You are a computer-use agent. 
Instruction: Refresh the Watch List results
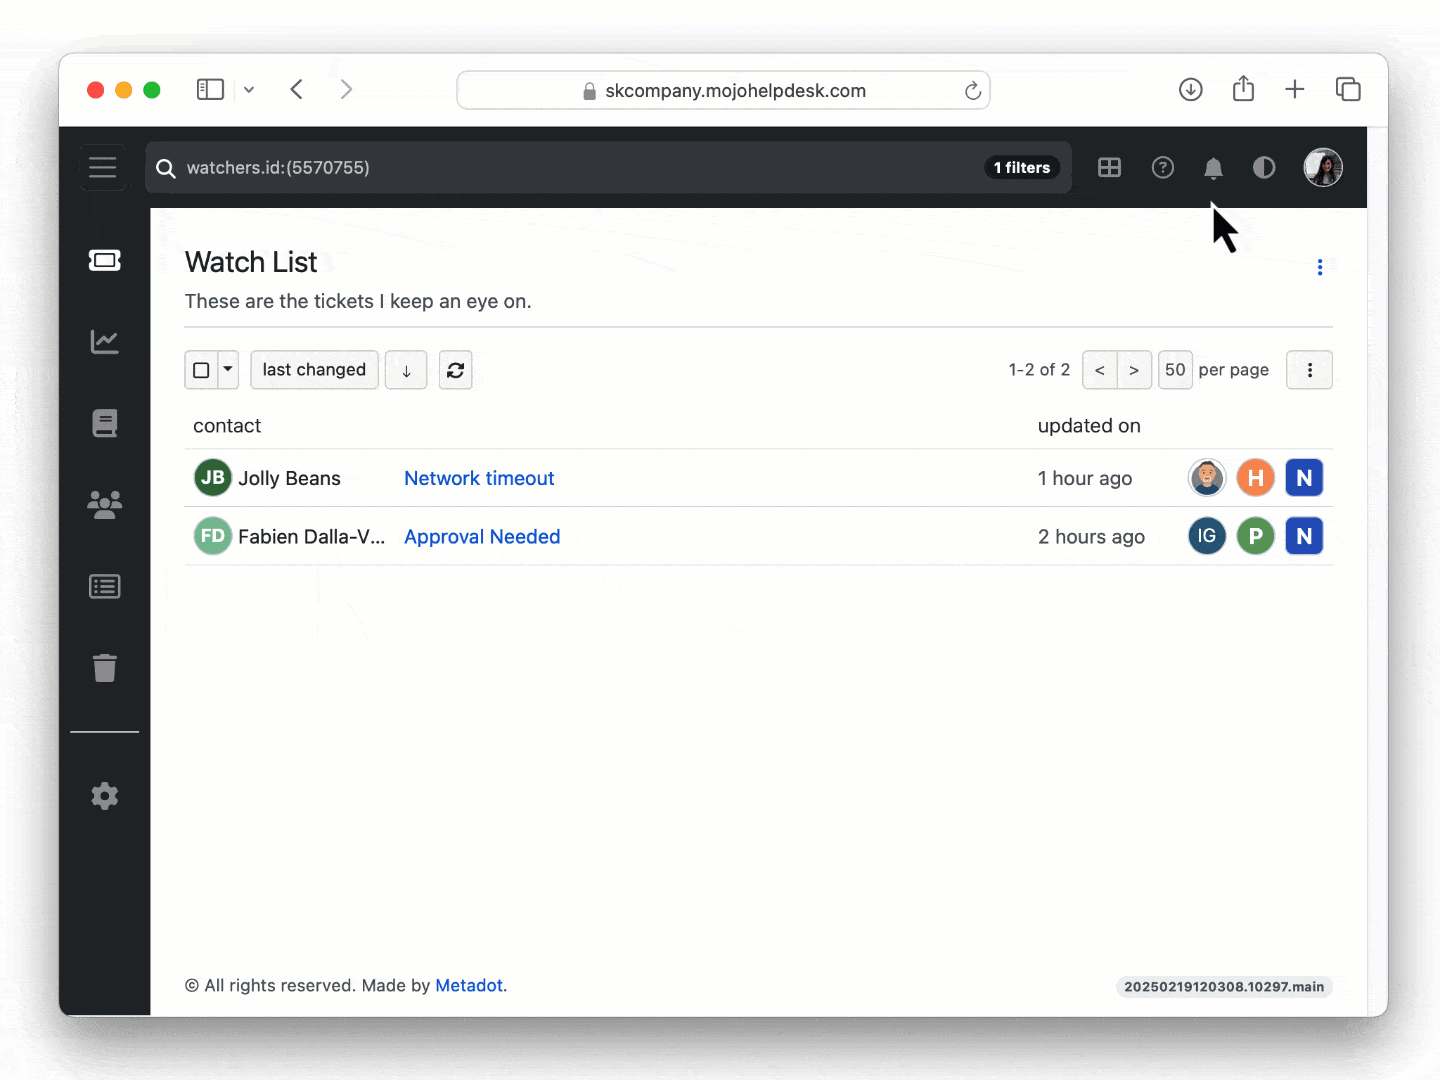tap(455, 370)
